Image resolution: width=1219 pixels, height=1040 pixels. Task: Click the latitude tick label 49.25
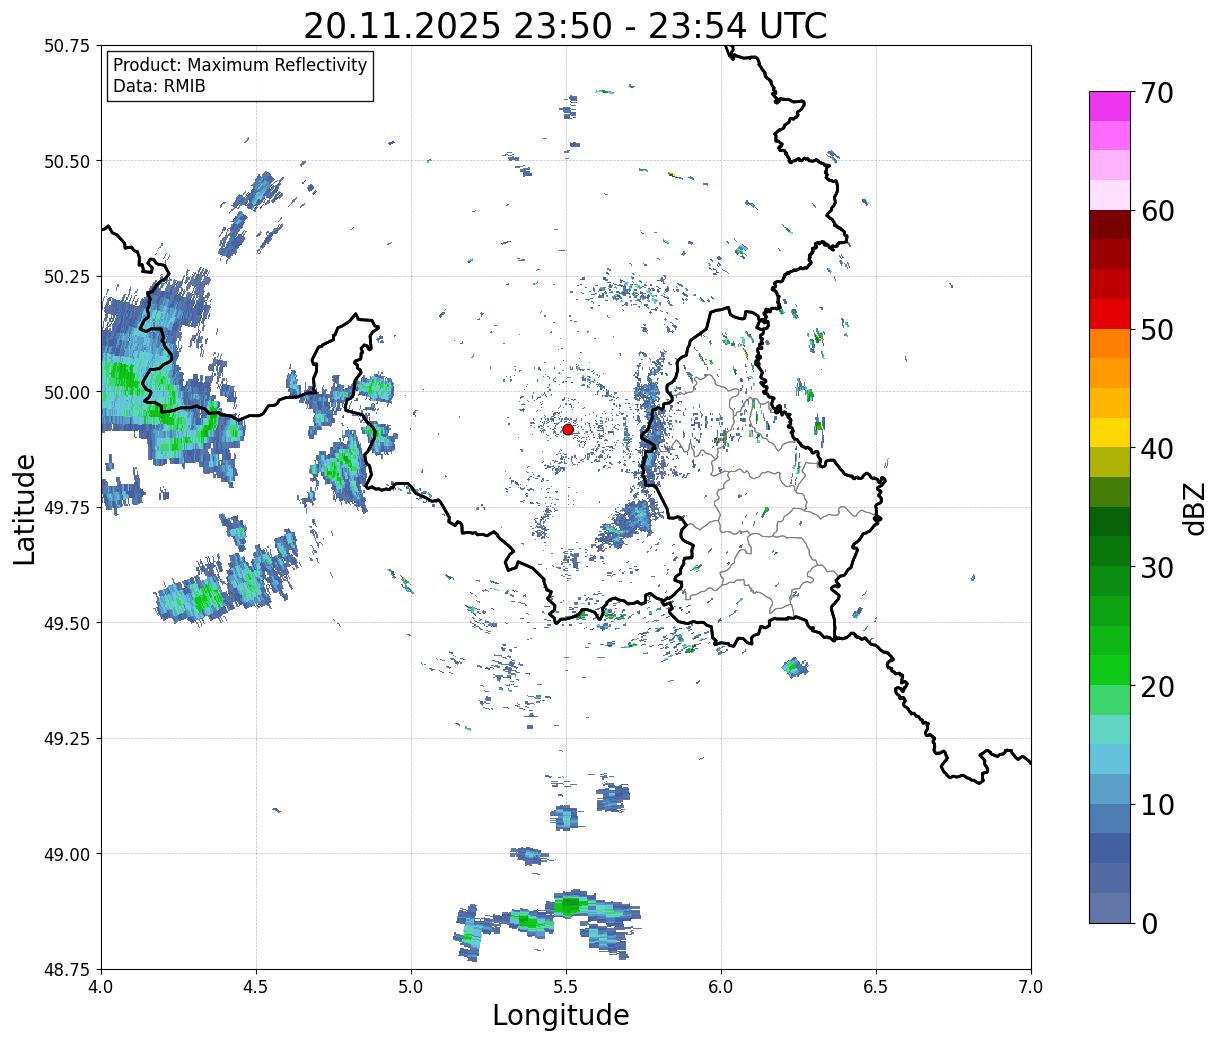[67, 739]
